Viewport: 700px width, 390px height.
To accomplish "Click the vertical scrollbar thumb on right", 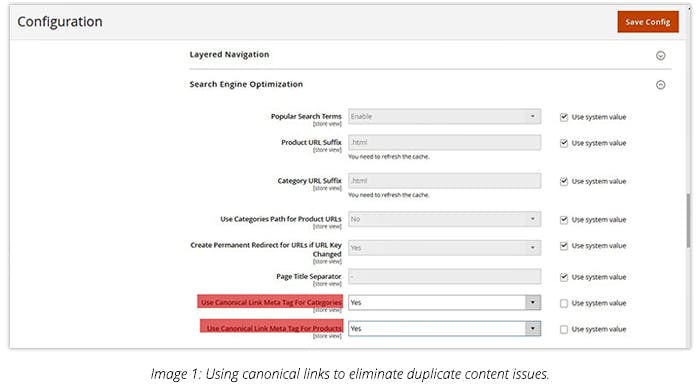I will coord(688,220).
